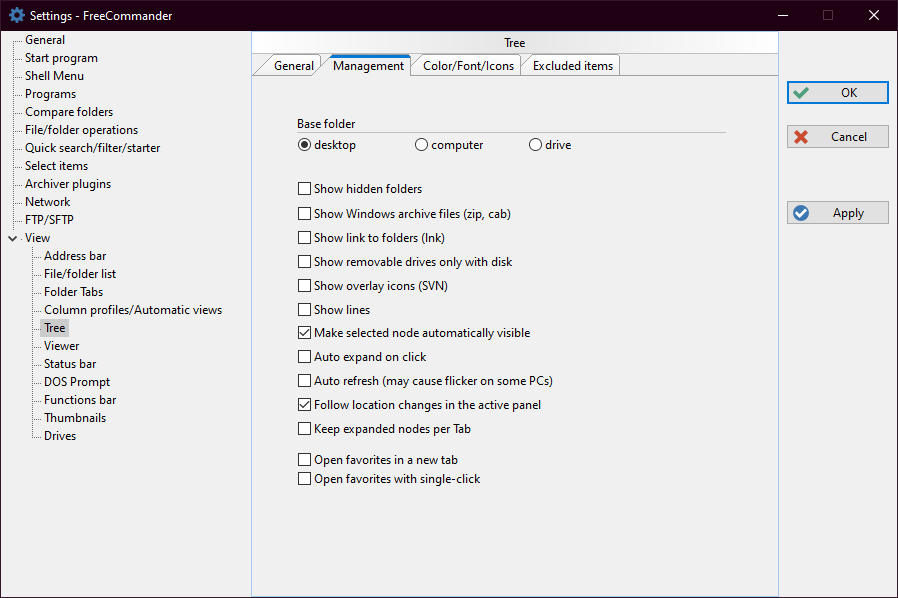Go to the General tab of Tree
The height and width of the screenshot is (598, 898).
pyautogui.click(x=293, y=66)
